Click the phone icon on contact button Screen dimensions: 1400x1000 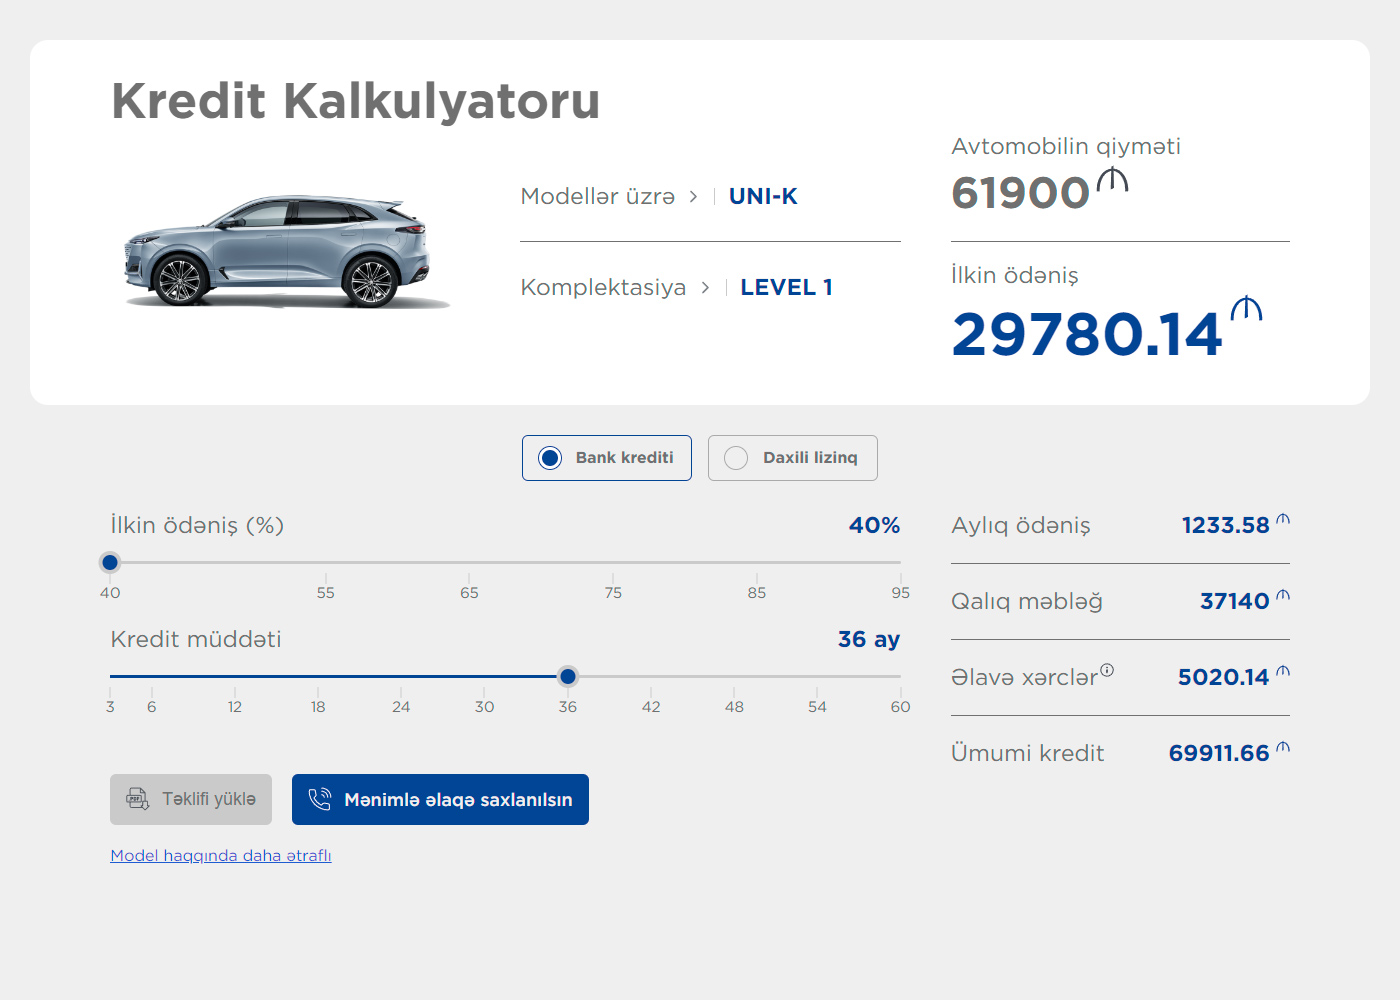(319, 799)
